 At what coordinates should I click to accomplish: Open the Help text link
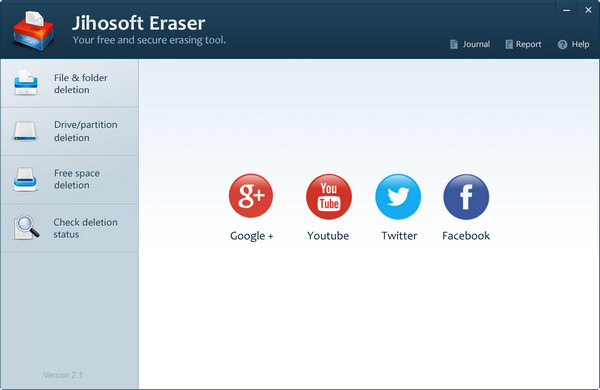pos(580,44)
